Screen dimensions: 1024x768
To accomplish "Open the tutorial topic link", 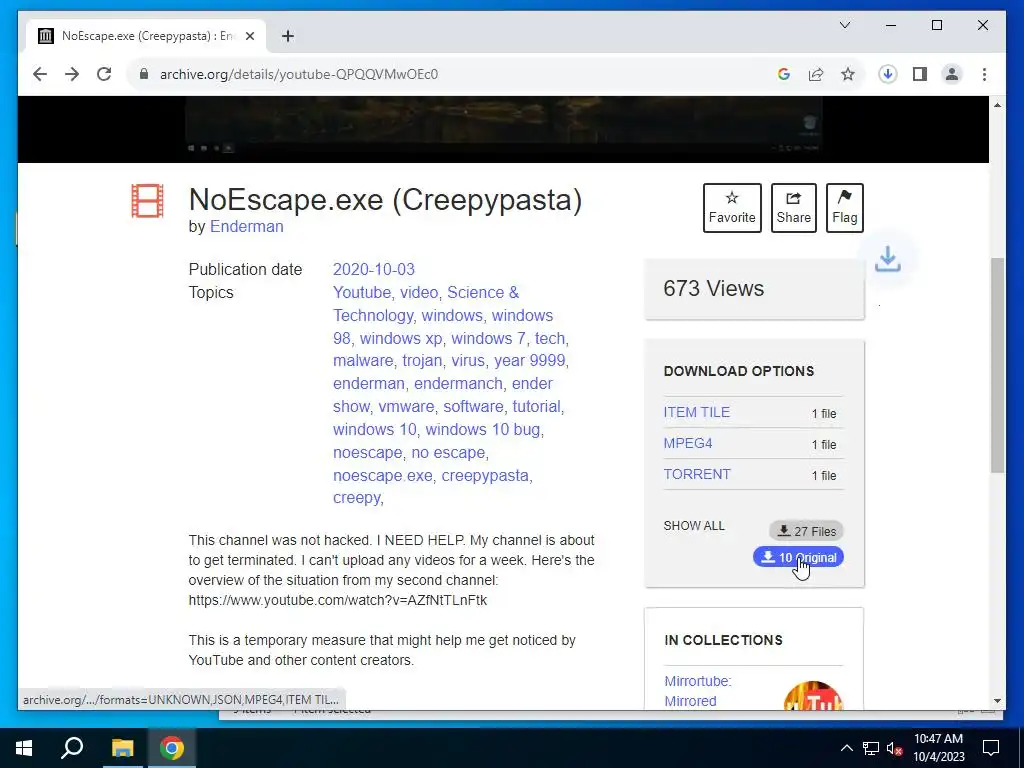I will pos(536,406).
